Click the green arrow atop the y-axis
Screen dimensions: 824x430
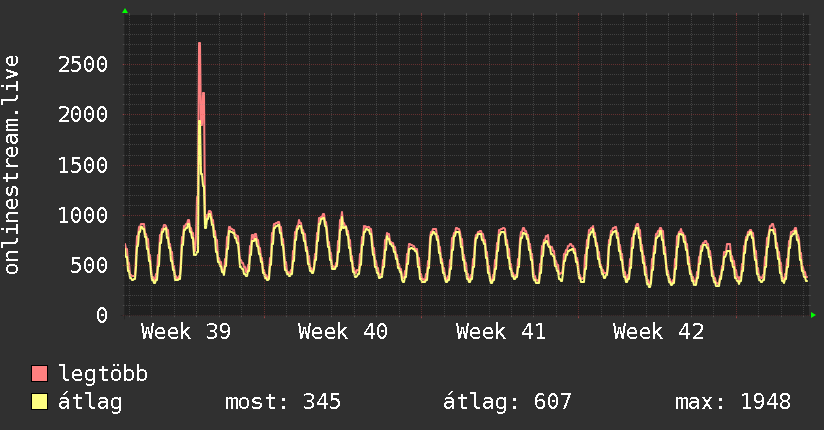[x=125, y=11]
